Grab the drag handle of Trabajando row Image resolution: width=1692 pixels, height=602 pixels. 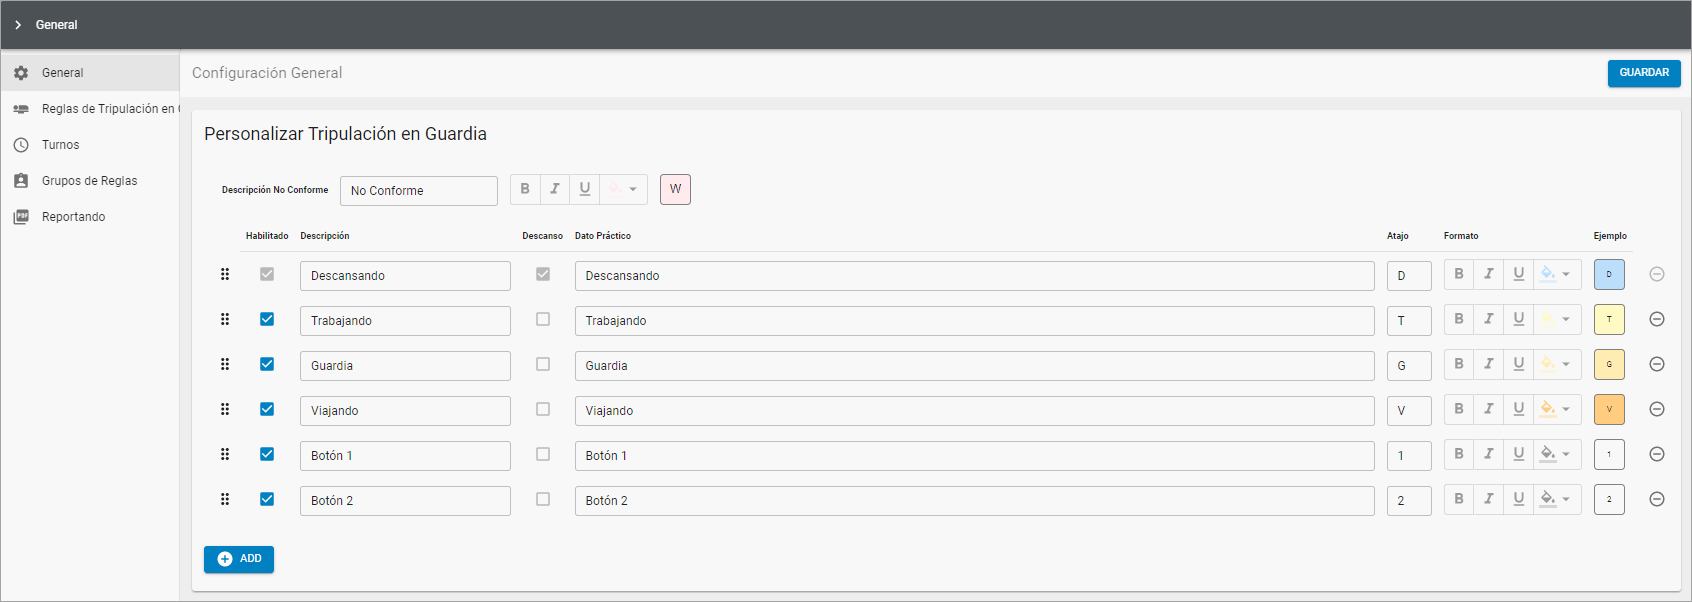(225, 319)
